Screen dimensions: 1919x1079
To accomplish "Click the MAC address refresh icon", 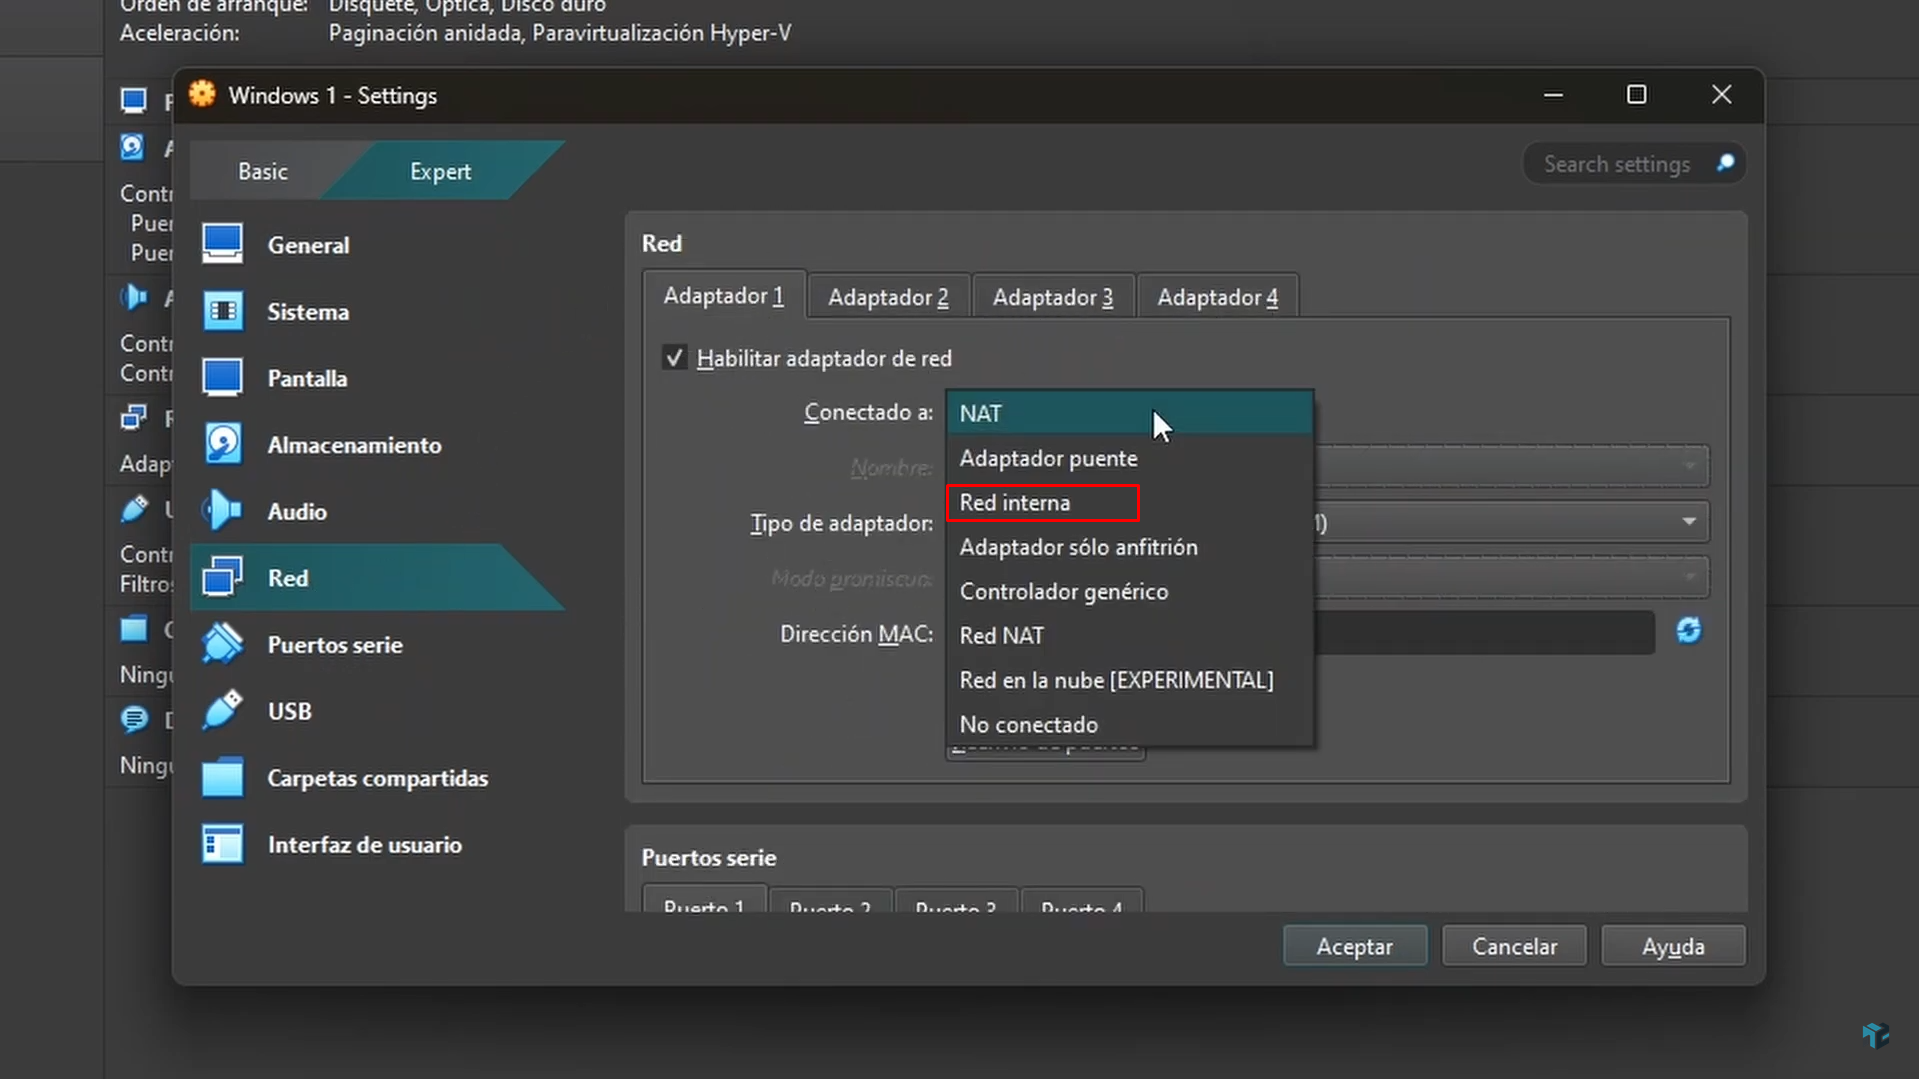I will (x=1688, y=631).
